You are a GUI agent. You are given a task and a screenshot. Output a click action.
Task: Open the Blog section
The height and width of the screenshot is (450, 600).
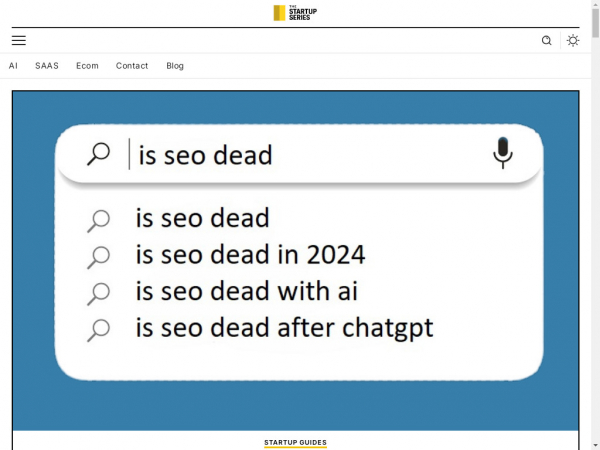click(175, 66)
